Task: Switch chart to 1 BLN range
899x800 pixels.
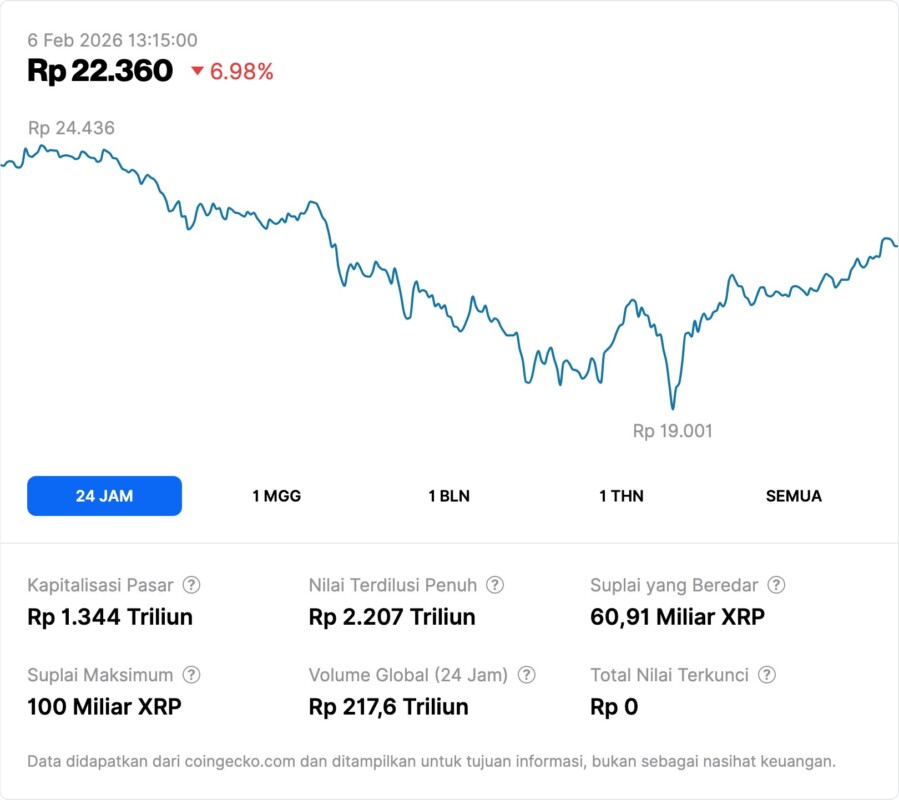Action: (x=449, y=496)
